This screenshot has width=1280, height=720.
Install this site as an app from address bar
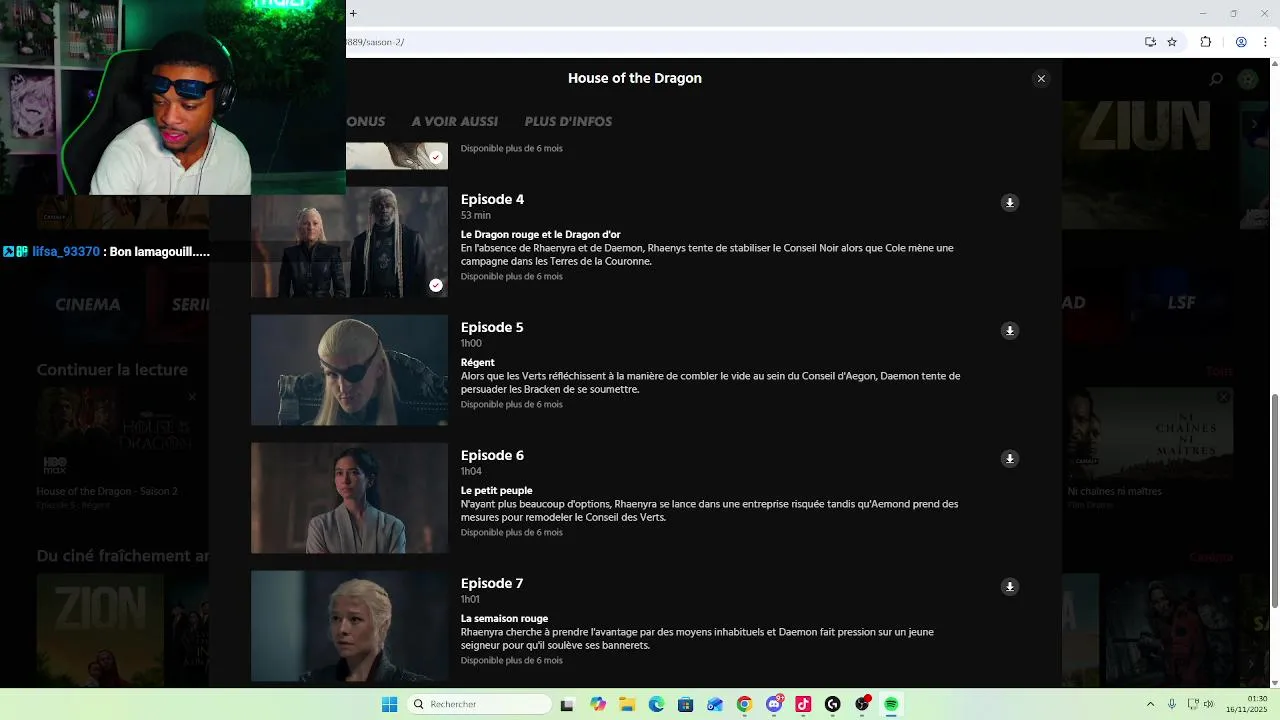tap(1150, 42)
